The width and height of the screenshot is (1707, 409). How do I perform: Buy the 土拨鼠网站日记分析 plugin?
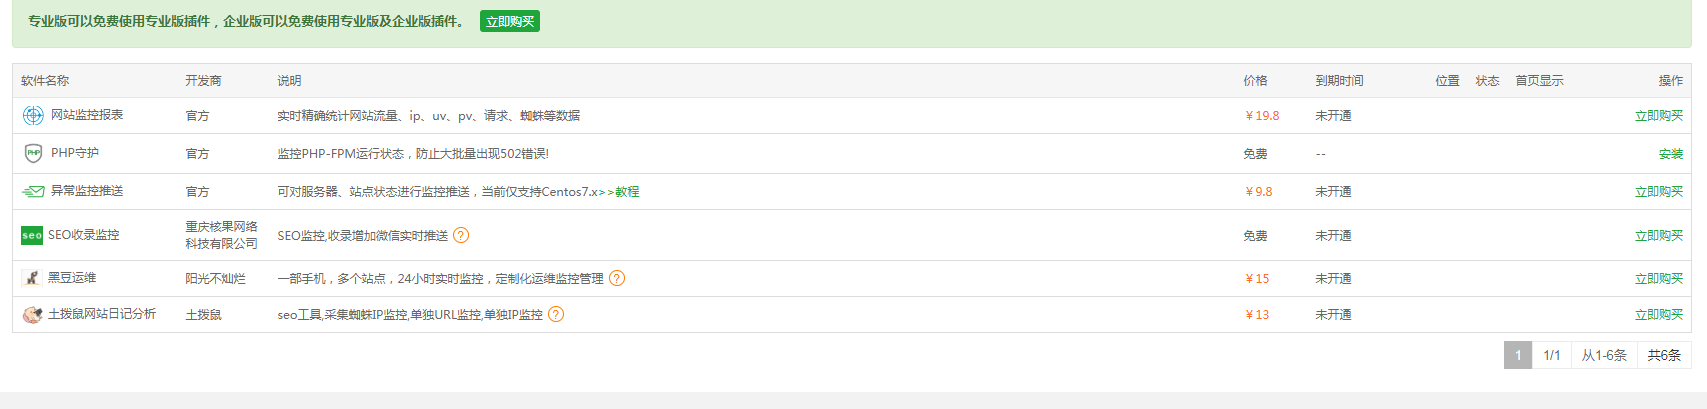pyautogui.click(x=1658, y=315)
